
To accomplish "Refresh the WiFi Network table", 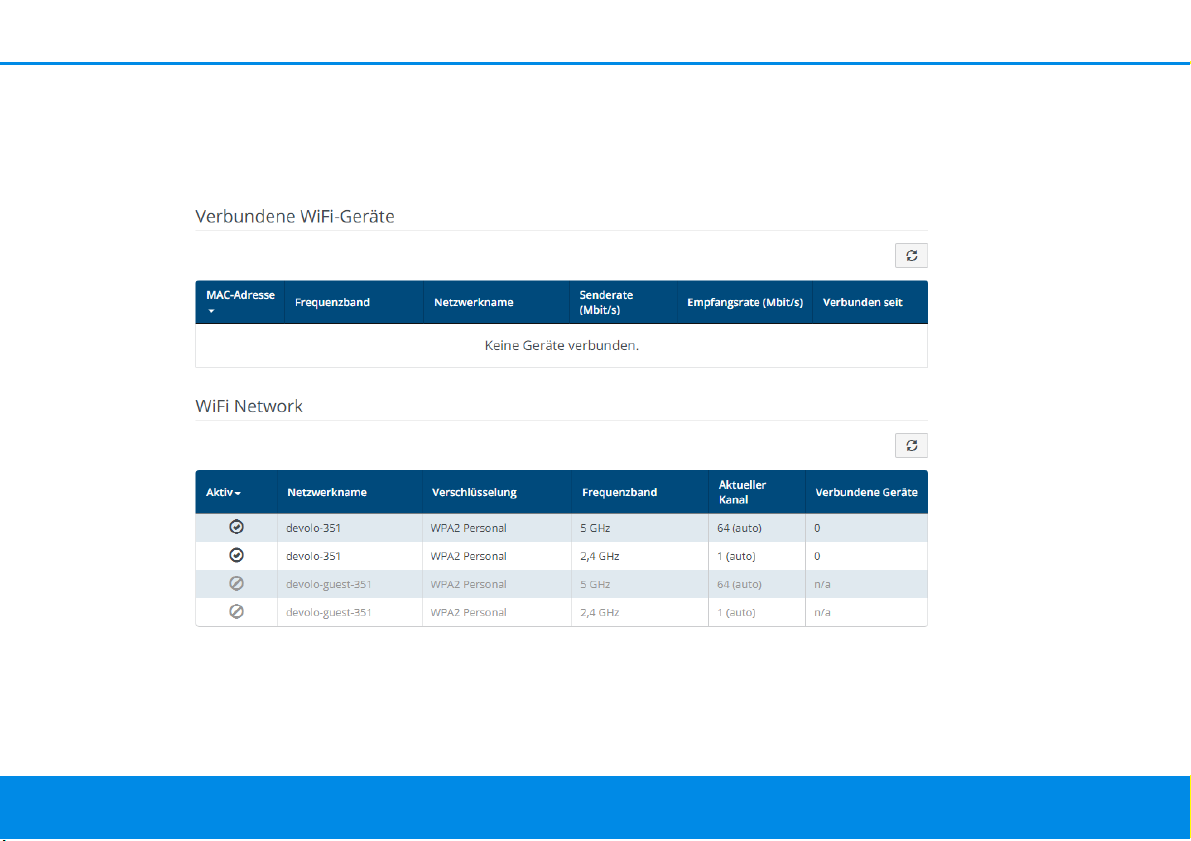I will tap(911, 446).
